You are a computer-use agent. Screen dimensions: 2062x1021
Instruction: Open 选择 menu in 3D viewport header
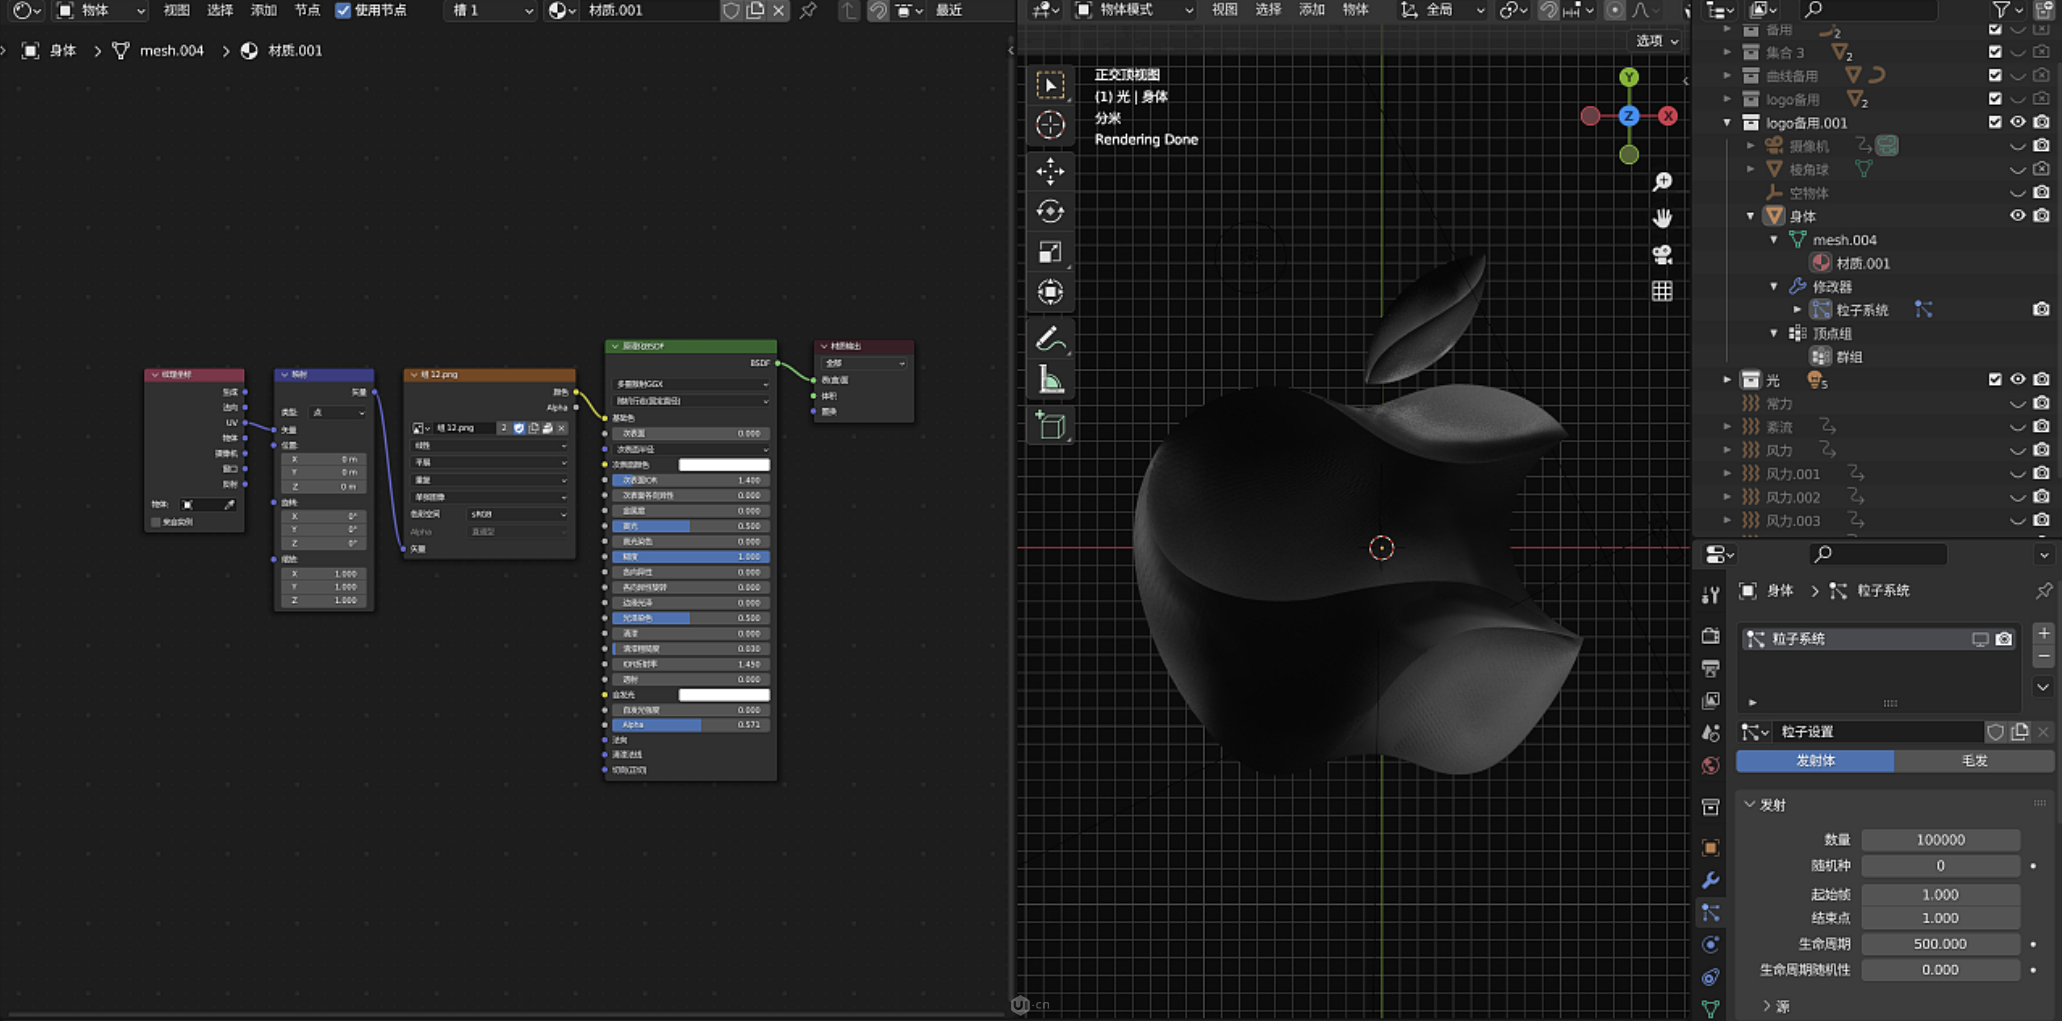click(x=1268, y=10)
